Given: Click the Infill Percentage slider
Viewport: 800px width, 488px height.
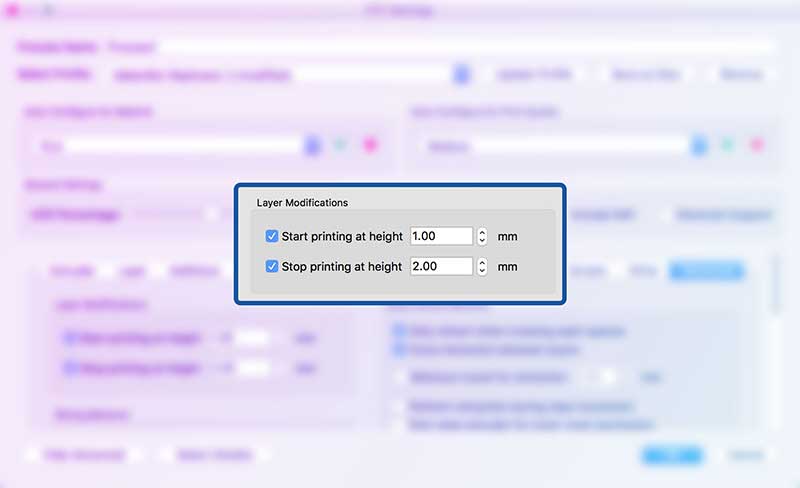Looking at the screenshot, I should pos(170,214).
